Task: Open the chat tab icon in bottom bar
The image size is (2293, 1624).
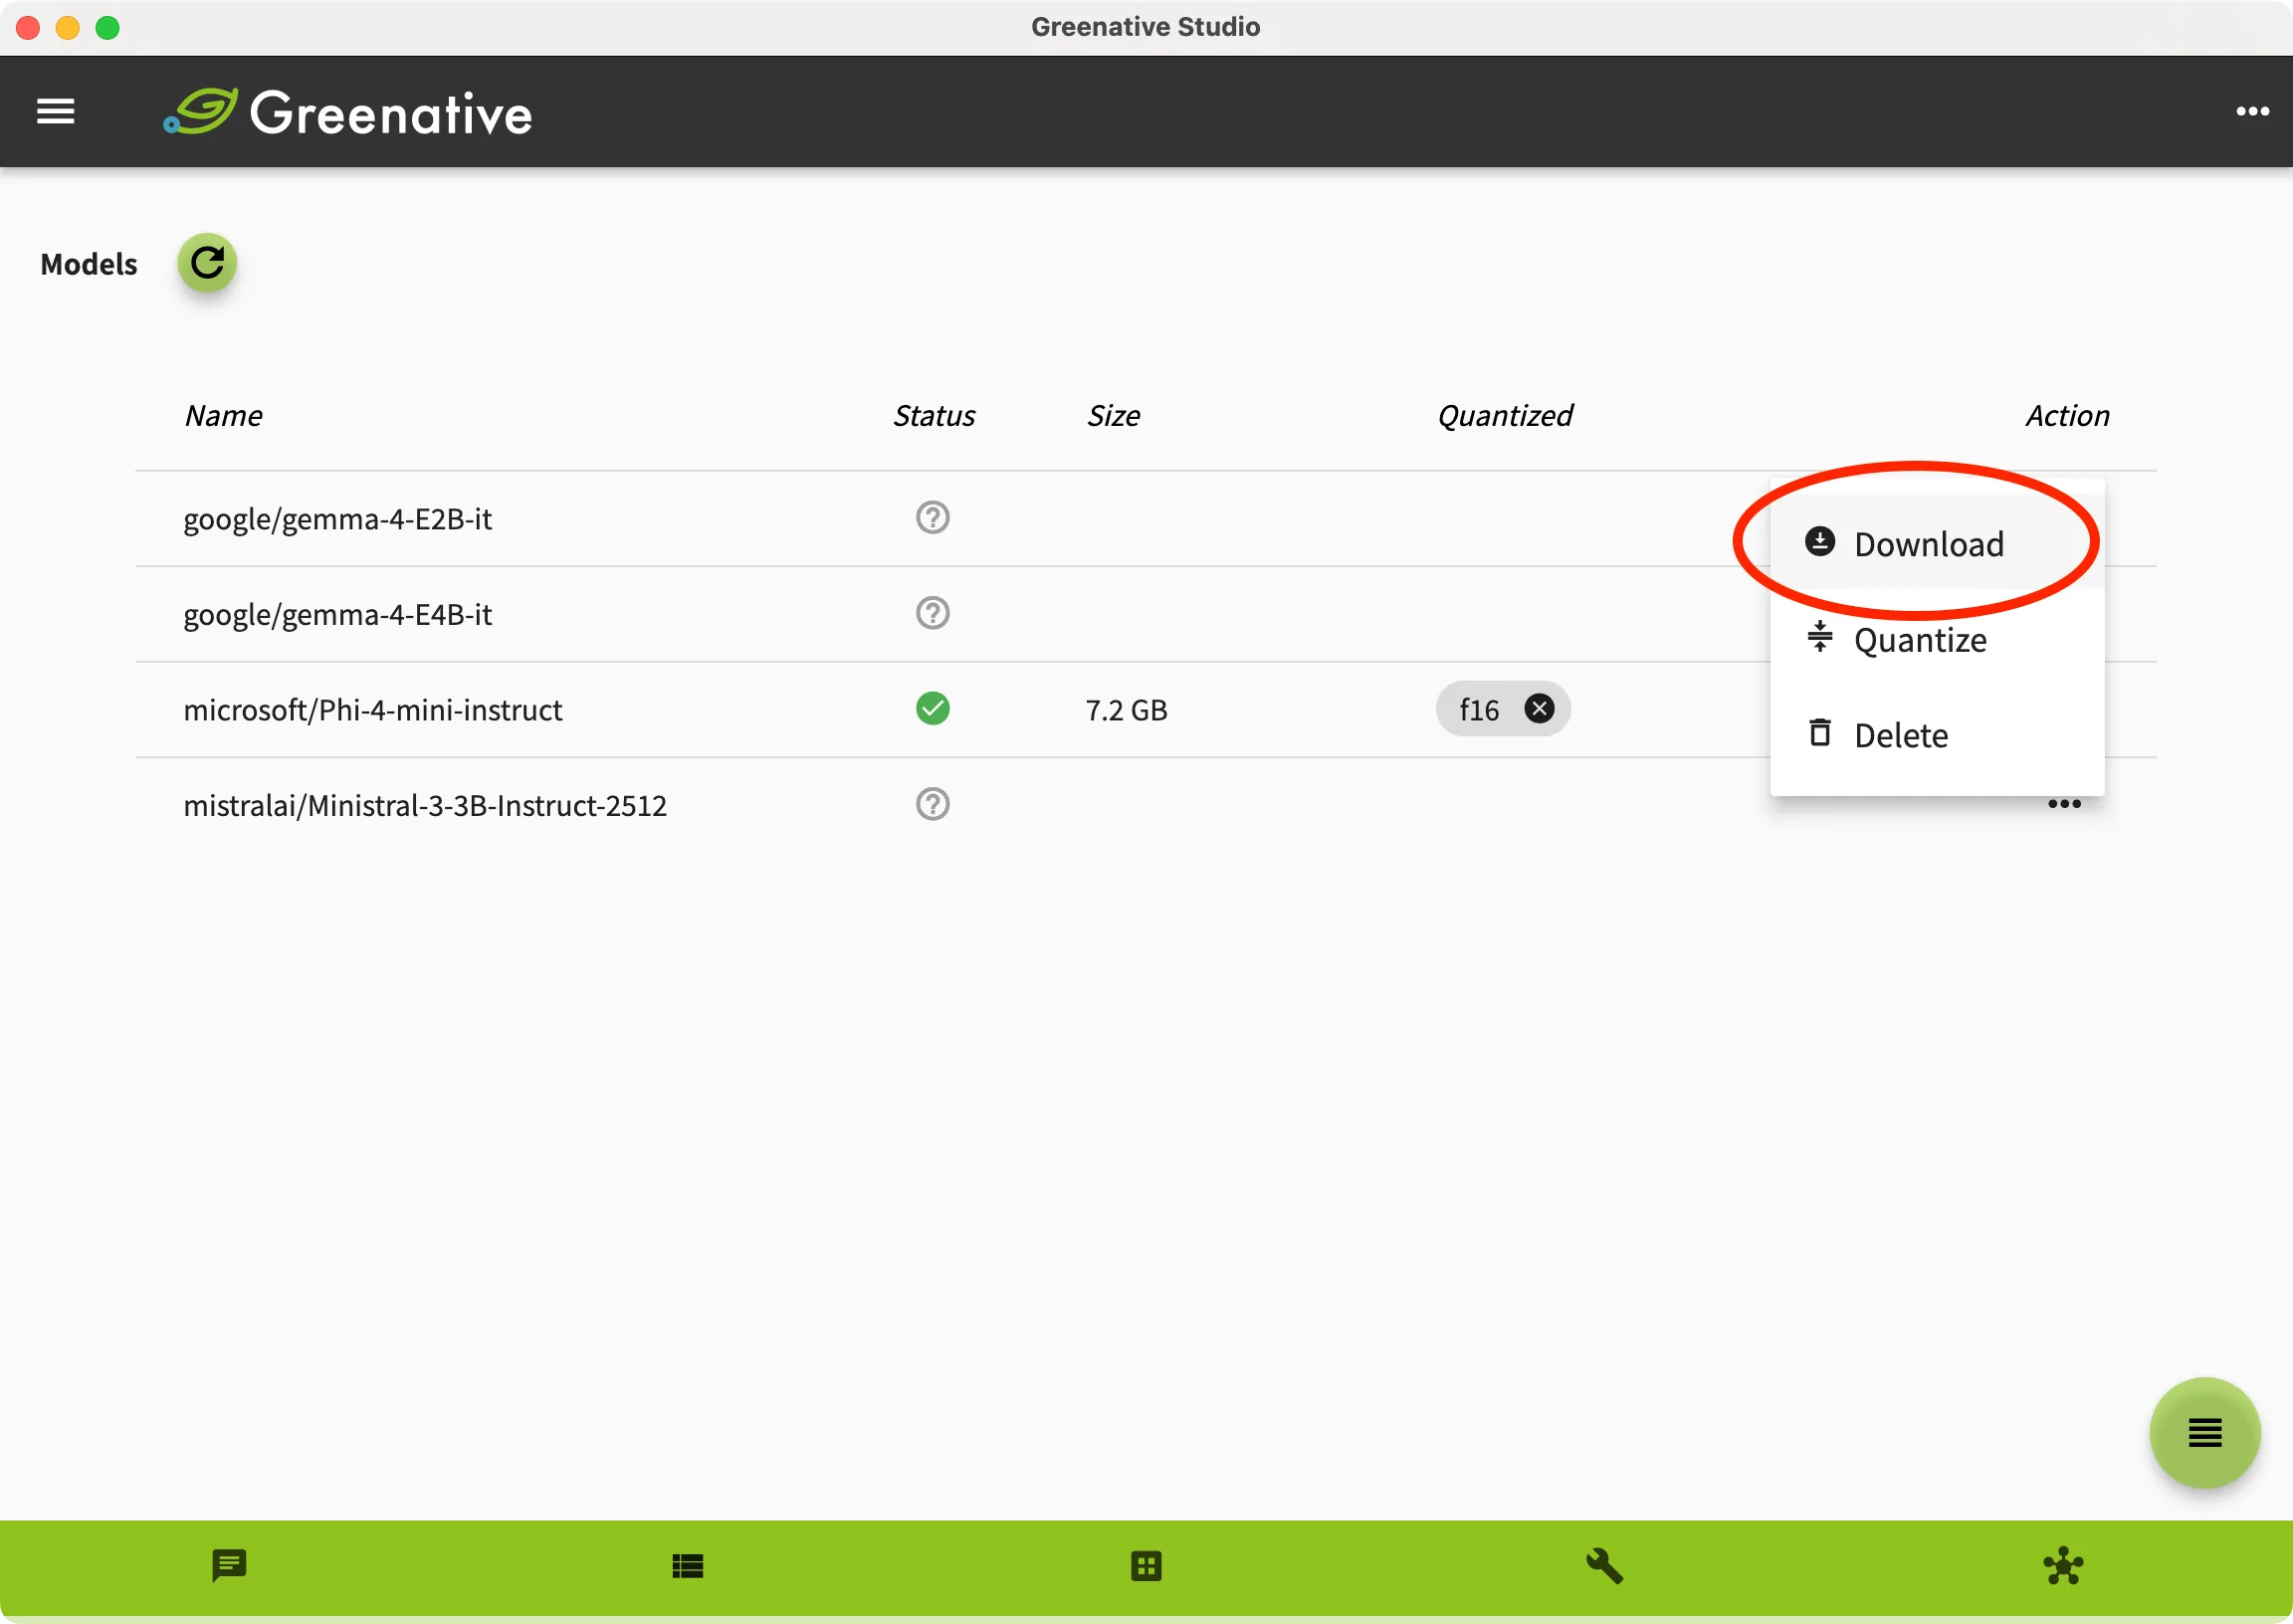Action: pos(229,1566)
